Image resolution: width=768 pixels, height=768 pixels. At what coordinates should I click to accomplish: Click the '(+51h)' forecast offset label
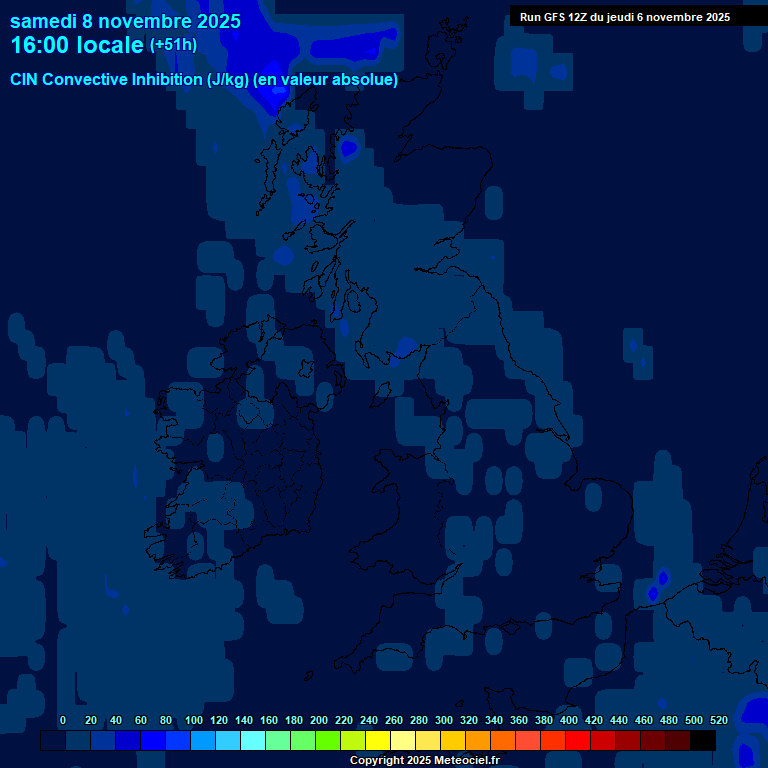[x=173, y=45]
